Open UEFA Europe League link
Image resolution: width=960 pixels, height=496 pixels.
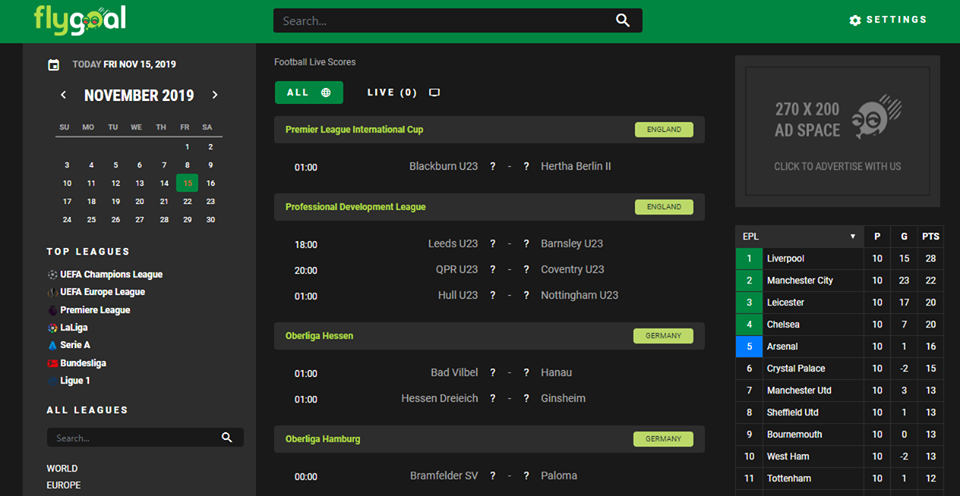tap(102, 292)
